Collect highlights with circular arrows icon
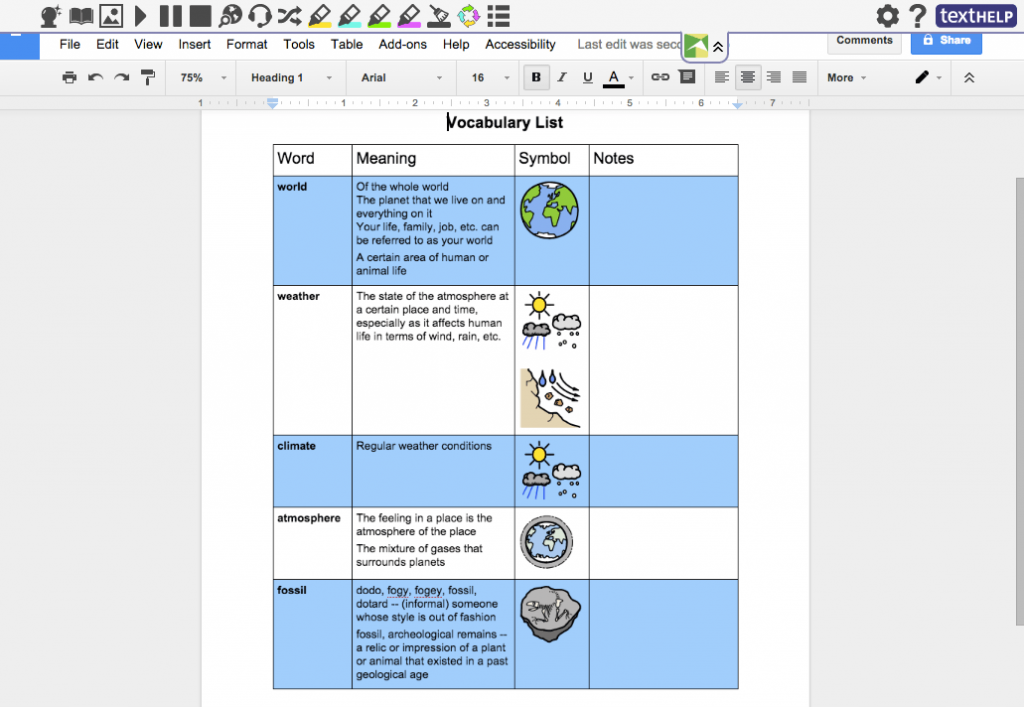The width and height of the screenshot is (1024, 707). click(x=468, y=16)
